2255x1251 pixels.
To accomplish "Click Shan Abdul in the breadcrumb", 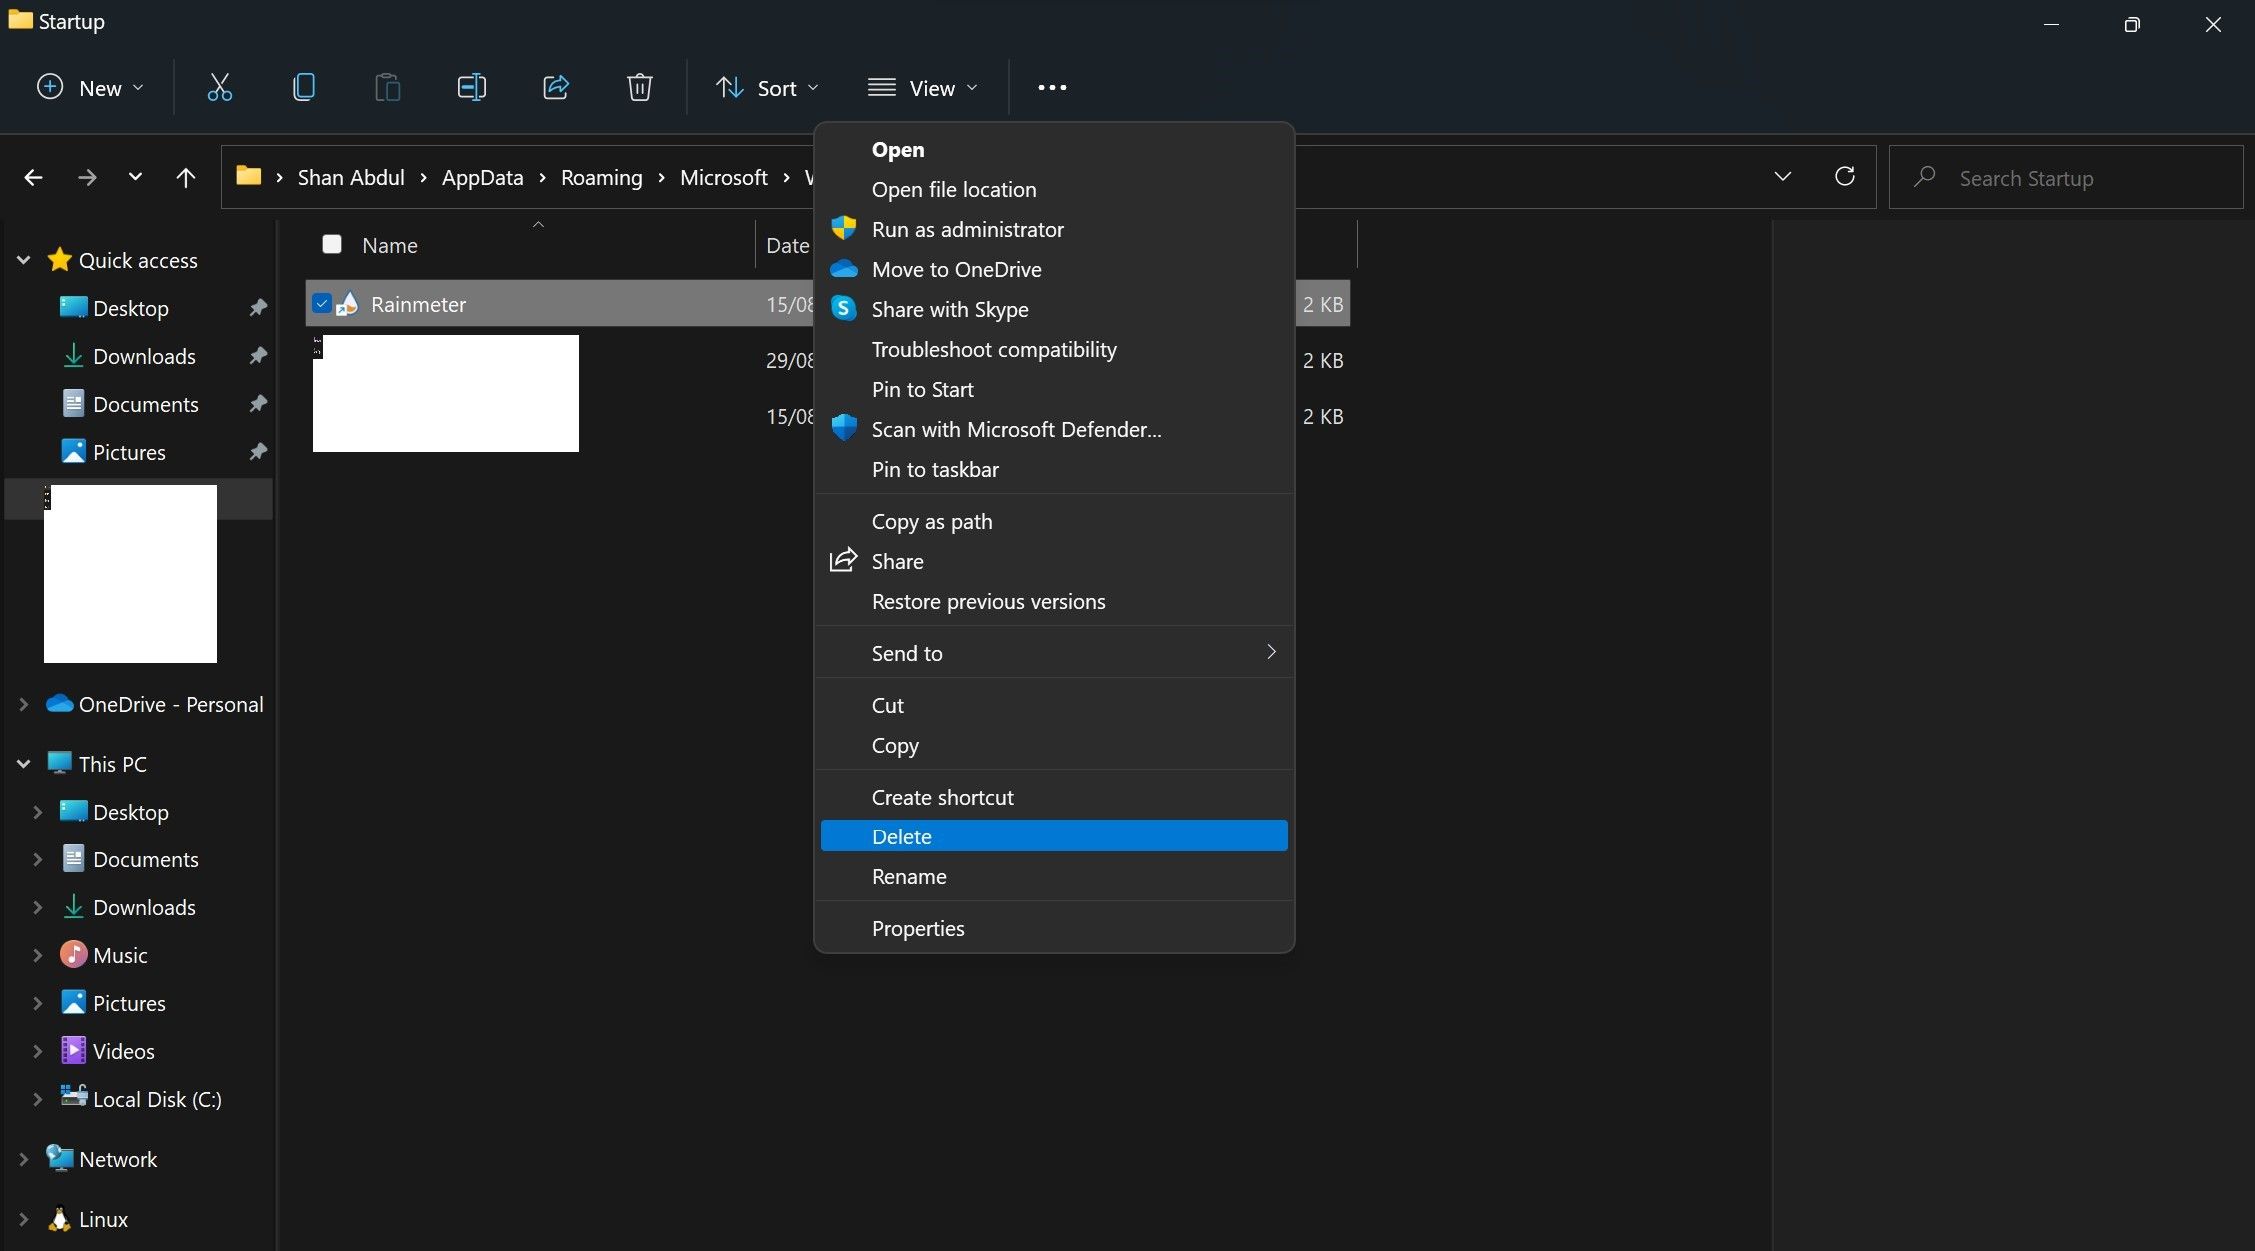I will coord(350,177).
